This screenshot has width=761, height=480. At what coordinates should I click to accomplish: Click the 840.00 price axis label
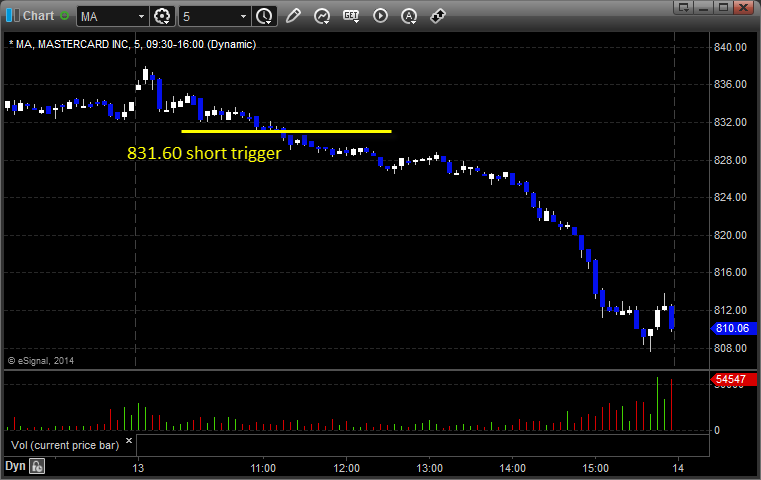pos(730,47)
